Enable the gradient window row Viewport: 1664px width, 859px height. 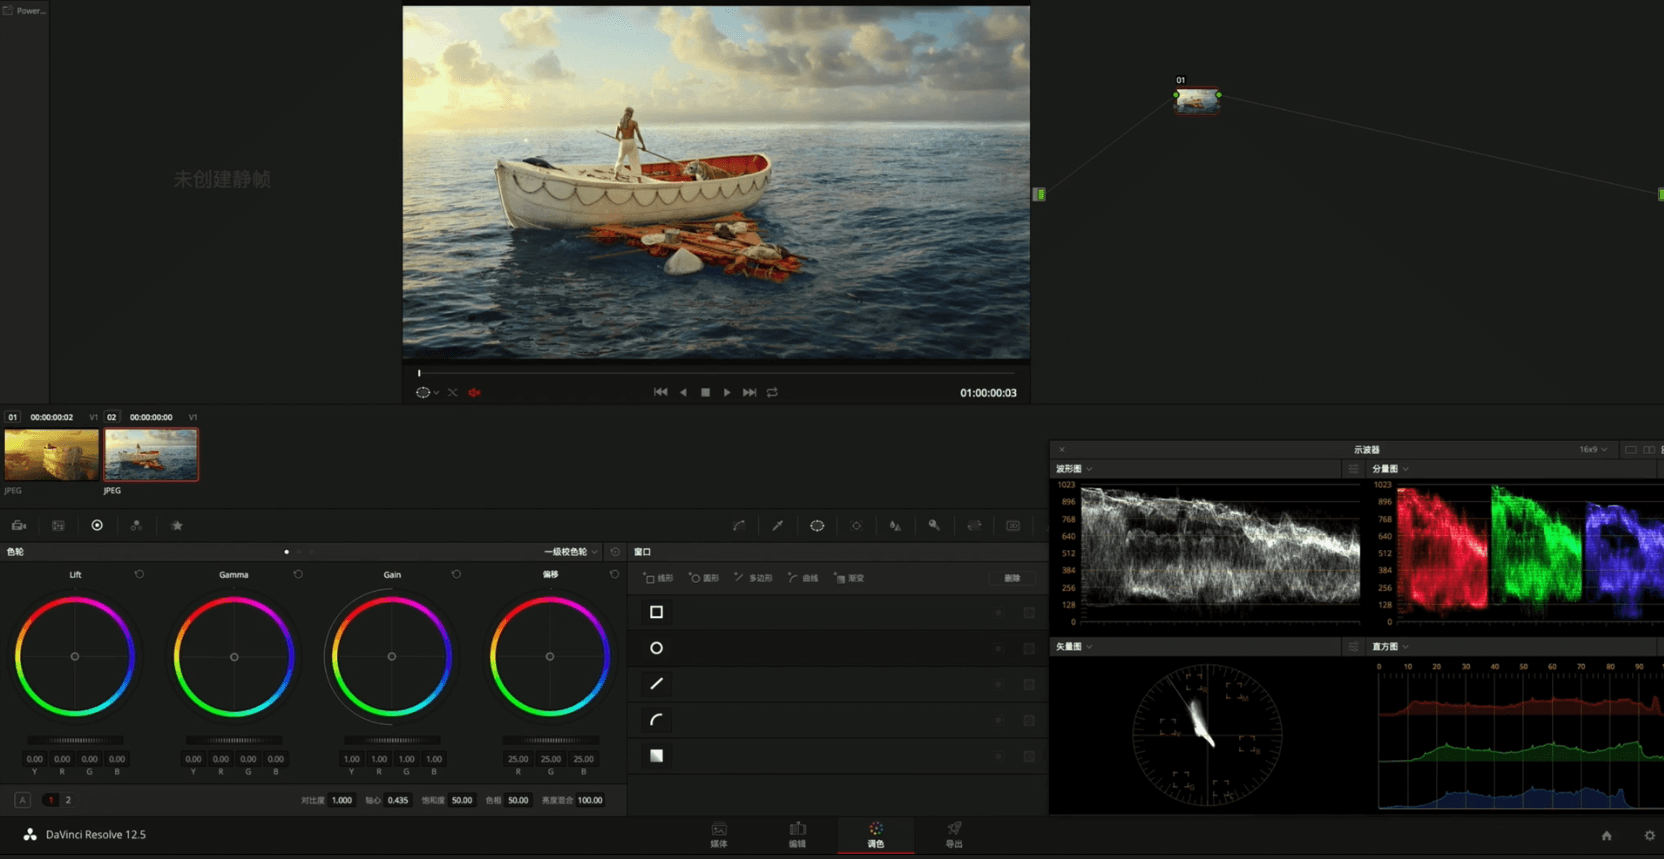[656, 756]
